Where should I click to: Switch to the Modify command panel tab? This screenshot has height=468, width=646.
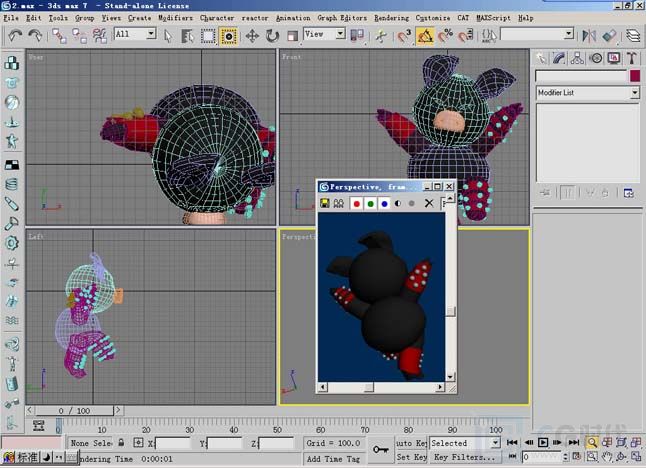(559, 58)
